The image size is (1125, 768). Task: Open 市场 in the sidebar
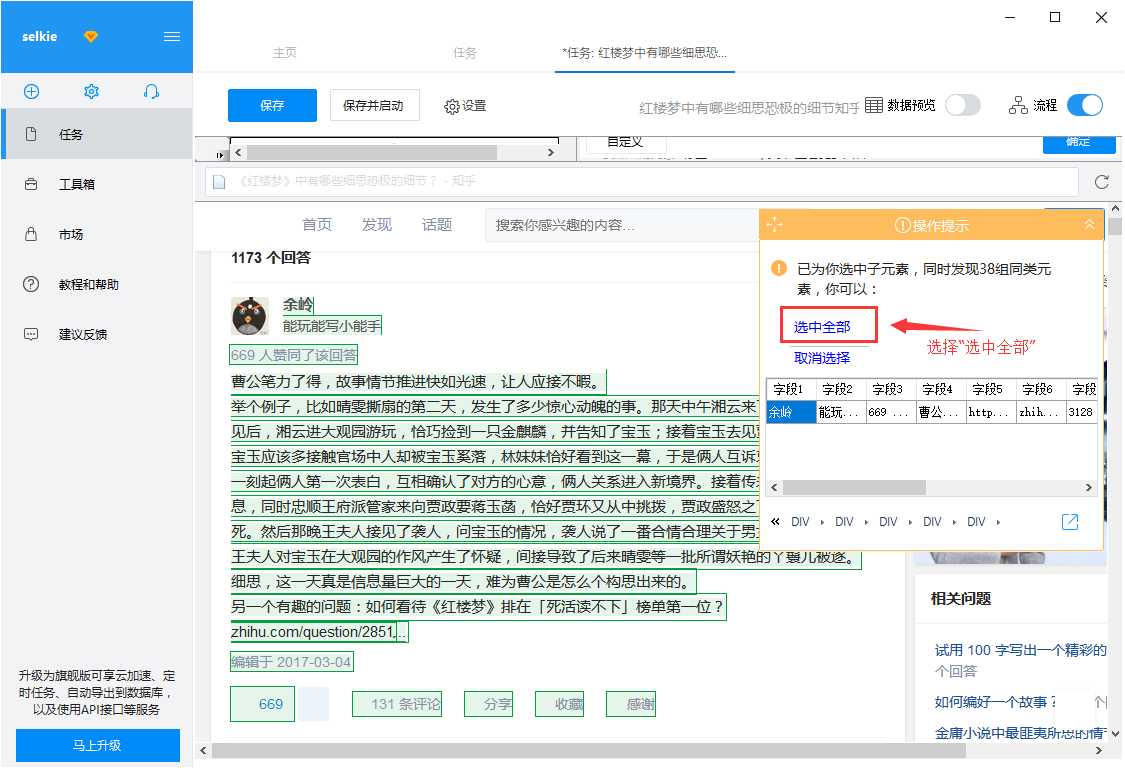[97, 234]
